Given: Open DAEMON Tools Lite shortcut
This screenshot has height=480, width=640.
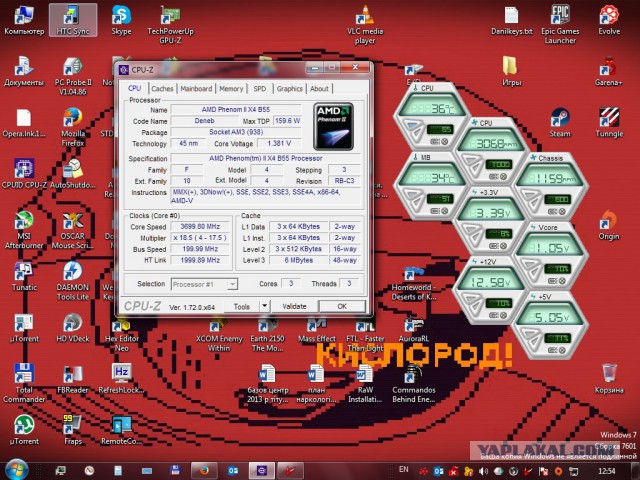Looking at the screenshot, I should tap(73, 281).
